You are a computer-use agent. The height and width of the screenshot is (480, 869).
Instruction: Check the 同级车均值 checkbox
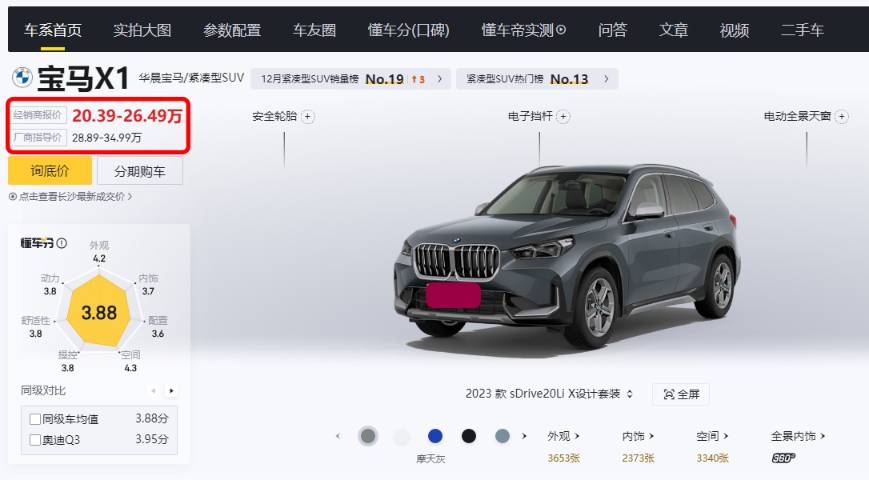click(35, 419)
